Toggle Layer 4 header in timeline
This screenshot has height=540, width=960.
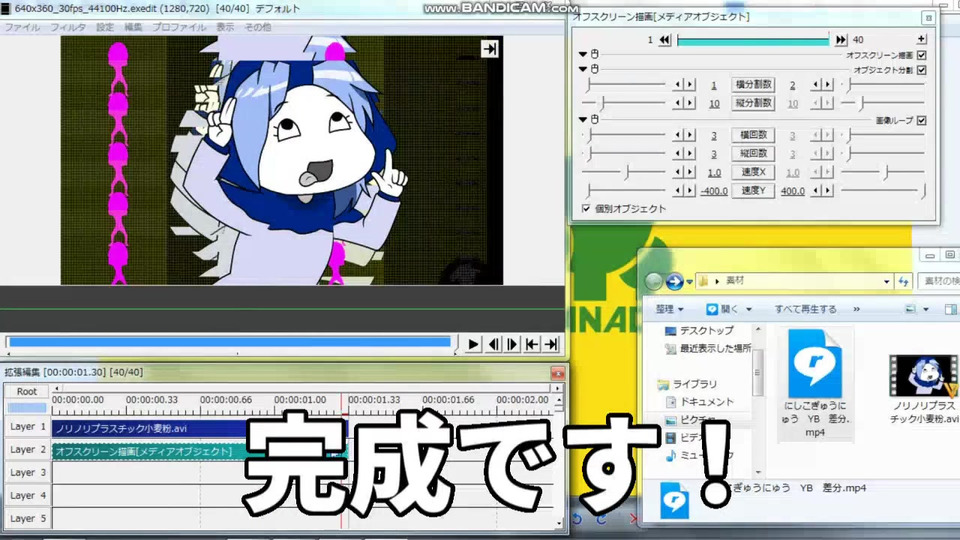click(x=27, y=495)
